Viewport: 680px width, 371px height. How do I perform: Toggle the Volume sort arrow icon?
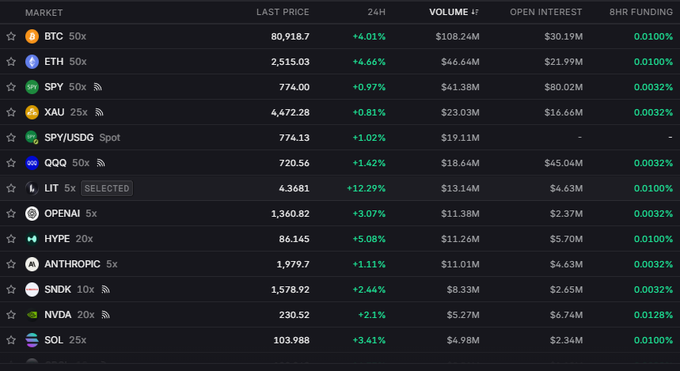(475, 12)
